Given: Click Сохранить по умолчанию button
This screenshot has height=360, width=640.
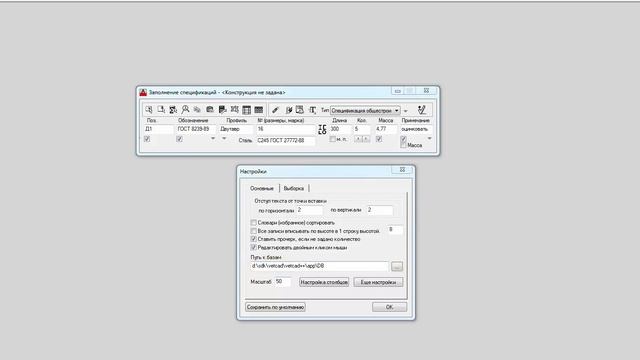Looking at the screenshot, I should click(x=276, y=307).
